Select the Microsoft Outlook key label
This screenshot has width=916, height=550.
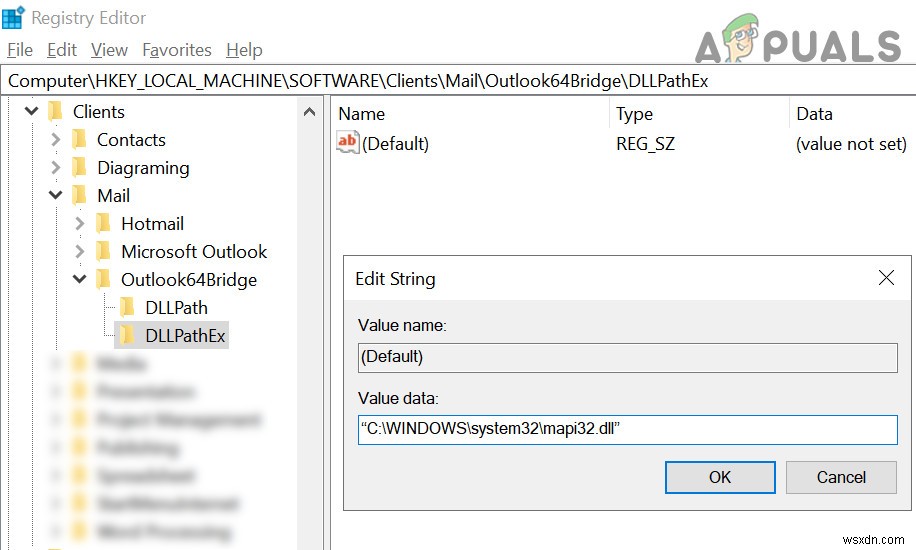coord(194,252)
